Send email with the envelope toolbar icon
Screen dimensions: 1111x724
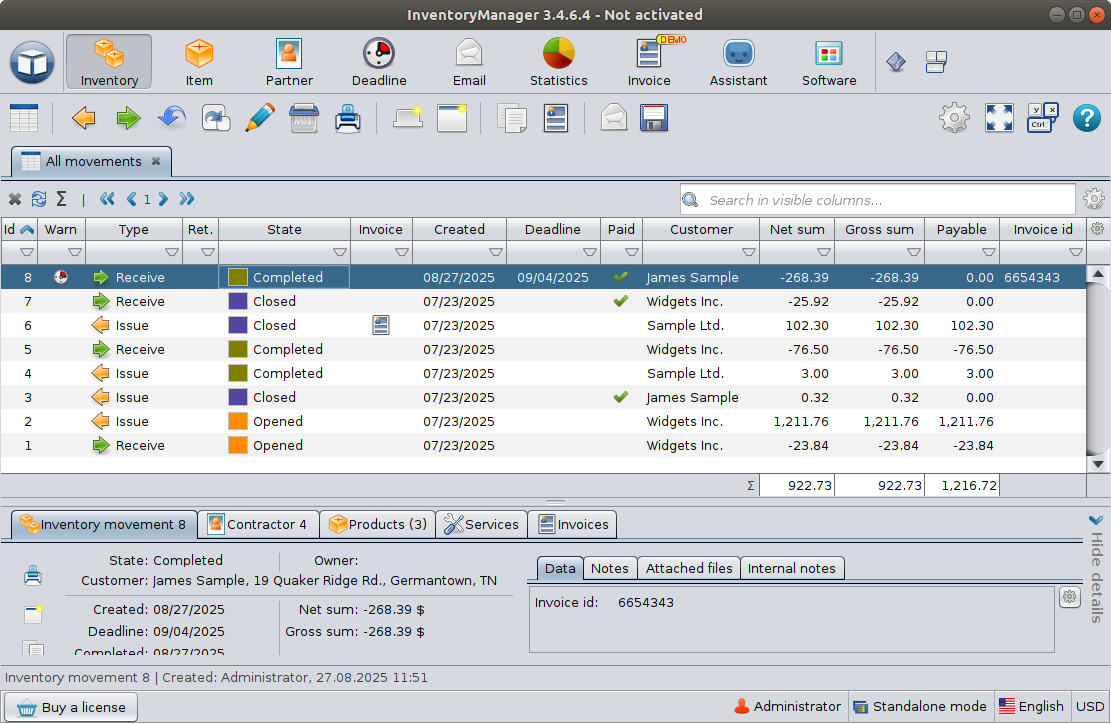(x=614, y=118)
